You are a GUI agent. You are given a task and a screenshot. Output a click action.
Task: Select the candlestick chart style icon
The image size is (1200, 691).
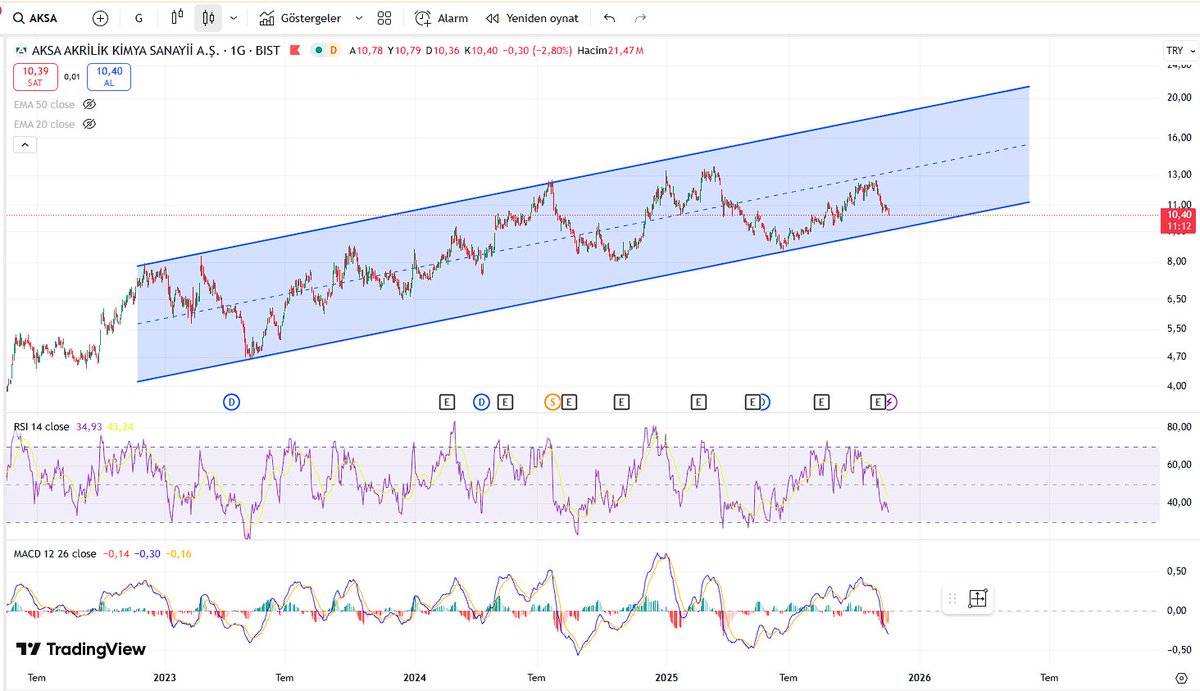coord(209,17)
